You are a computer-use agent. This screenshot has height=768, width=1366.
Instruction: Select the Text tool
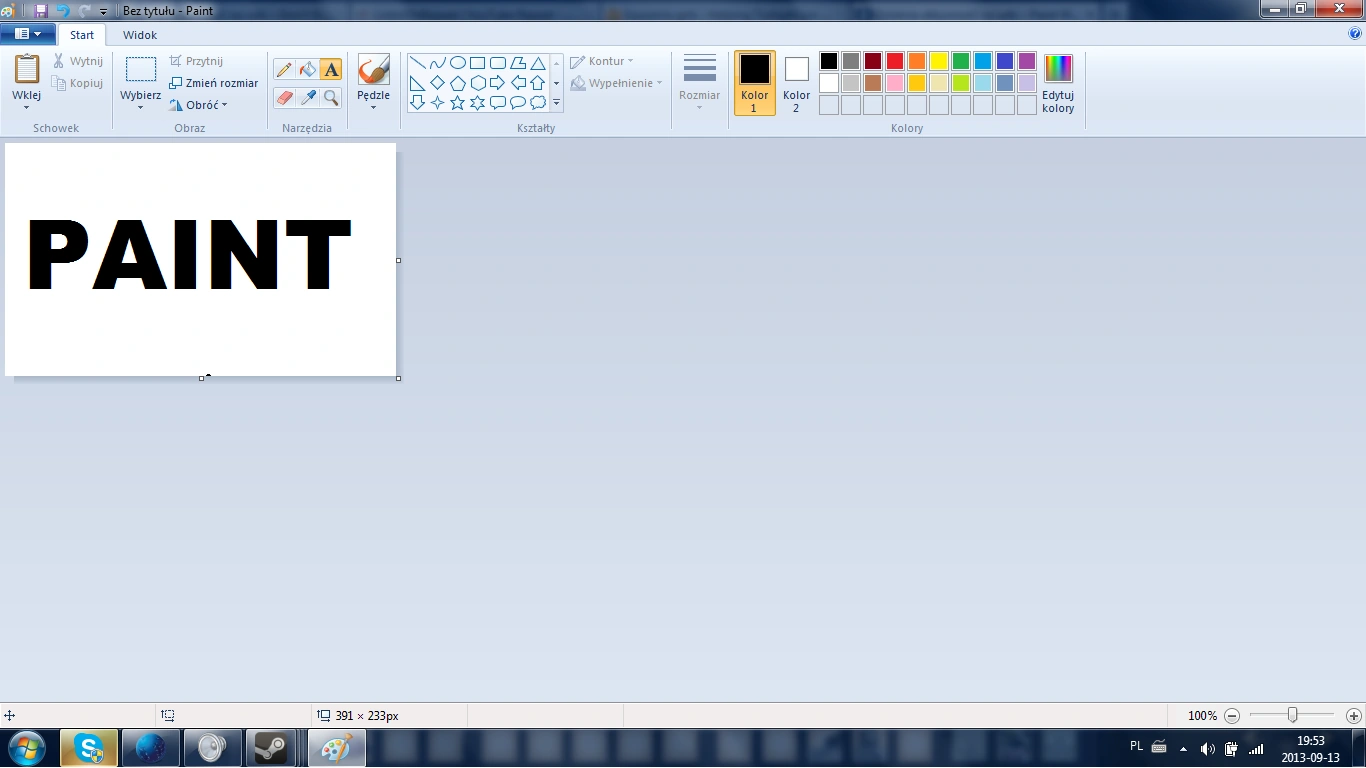click(x=331, y=69)
